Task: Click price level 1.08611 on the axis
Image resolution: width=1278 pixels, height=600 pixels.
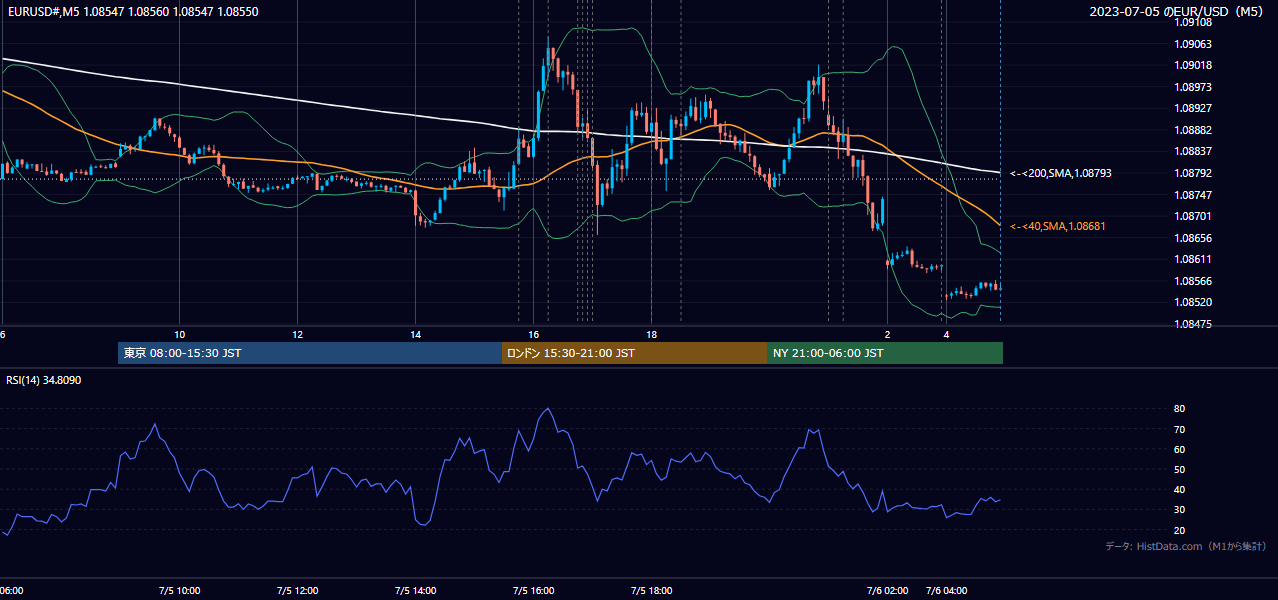Action: 1193,259
